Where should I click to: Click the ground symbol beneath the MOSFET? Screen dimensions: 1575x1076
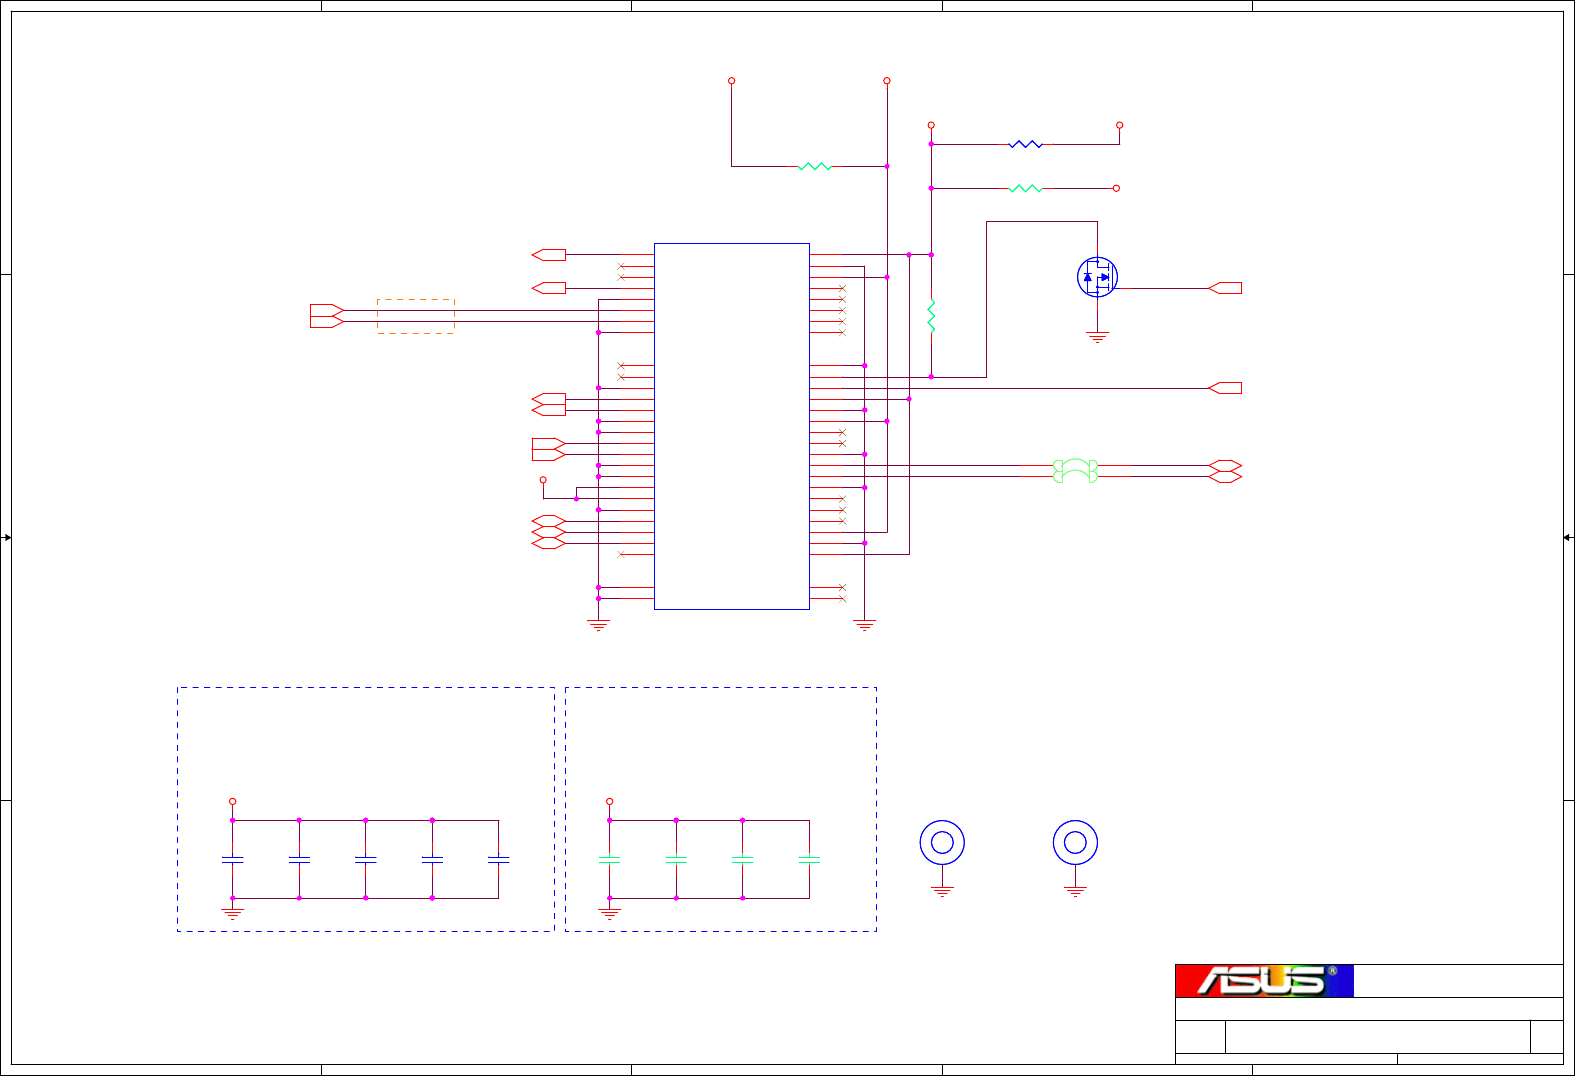pyautogui.click(x=1097, y=338)
